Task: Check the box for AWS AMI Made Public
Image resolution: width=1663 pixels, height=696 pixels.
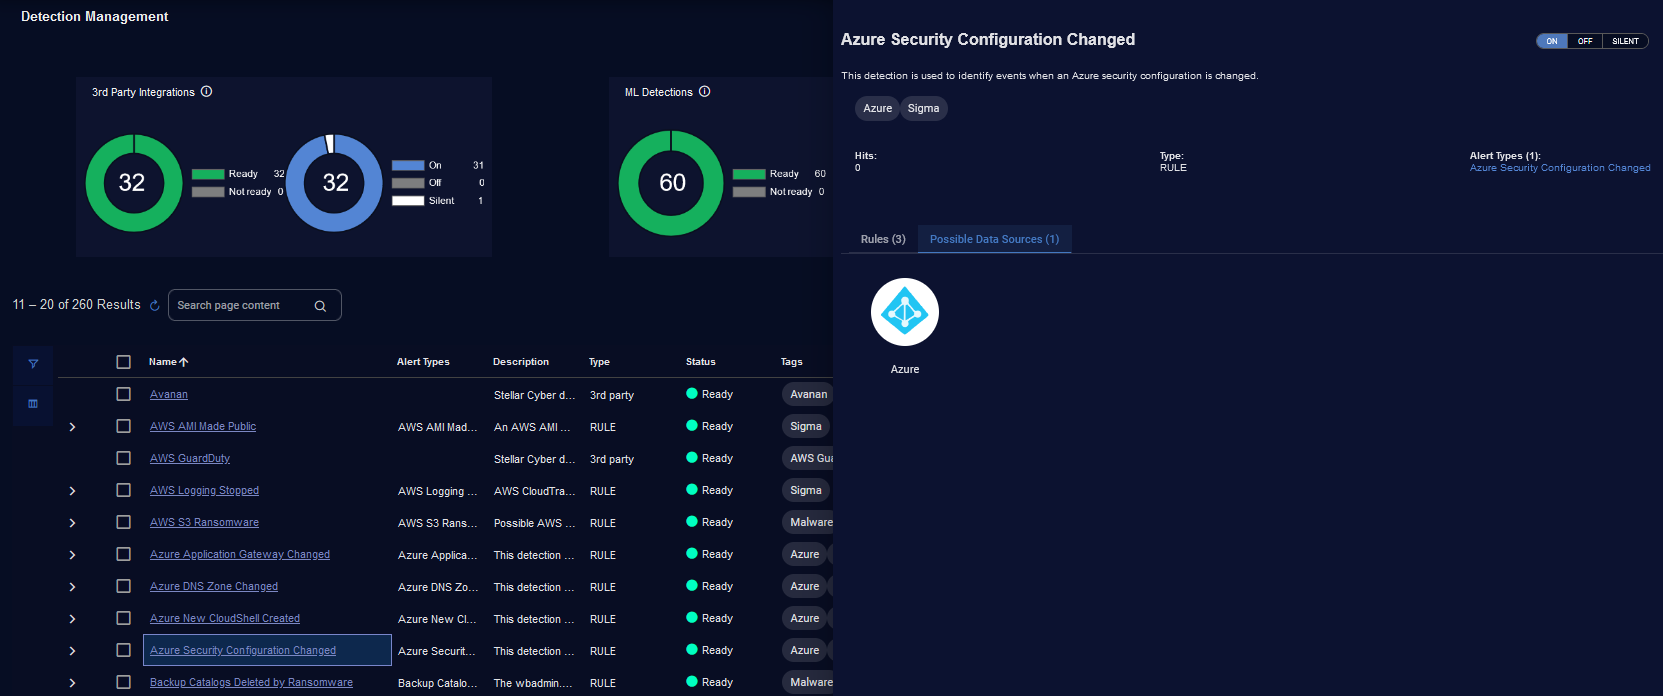Action: point(124,426)
